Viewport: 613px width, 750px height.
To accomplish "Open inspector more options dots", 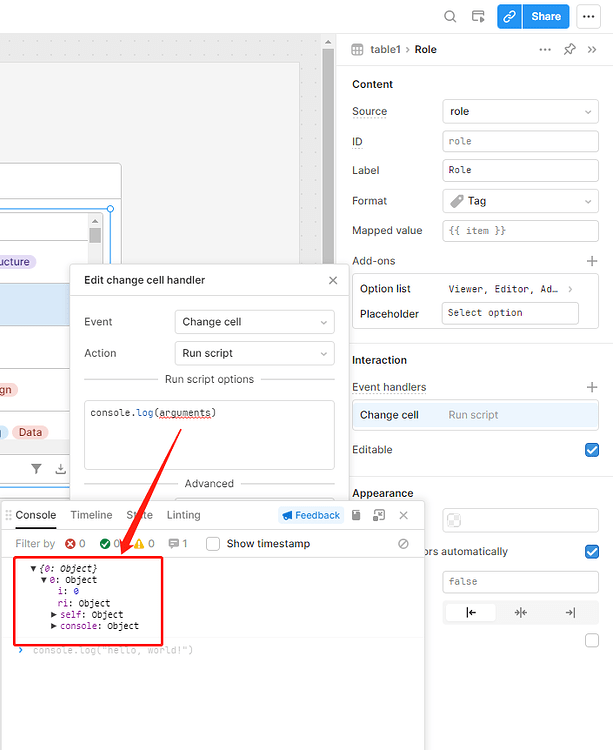I will (x=545, y=50).
